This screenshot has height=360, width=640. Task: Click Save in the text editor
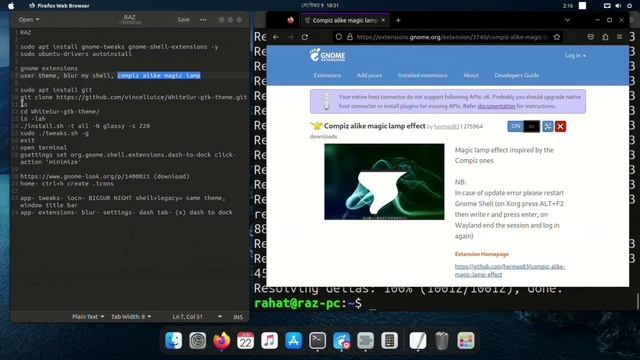pos(183,20)
